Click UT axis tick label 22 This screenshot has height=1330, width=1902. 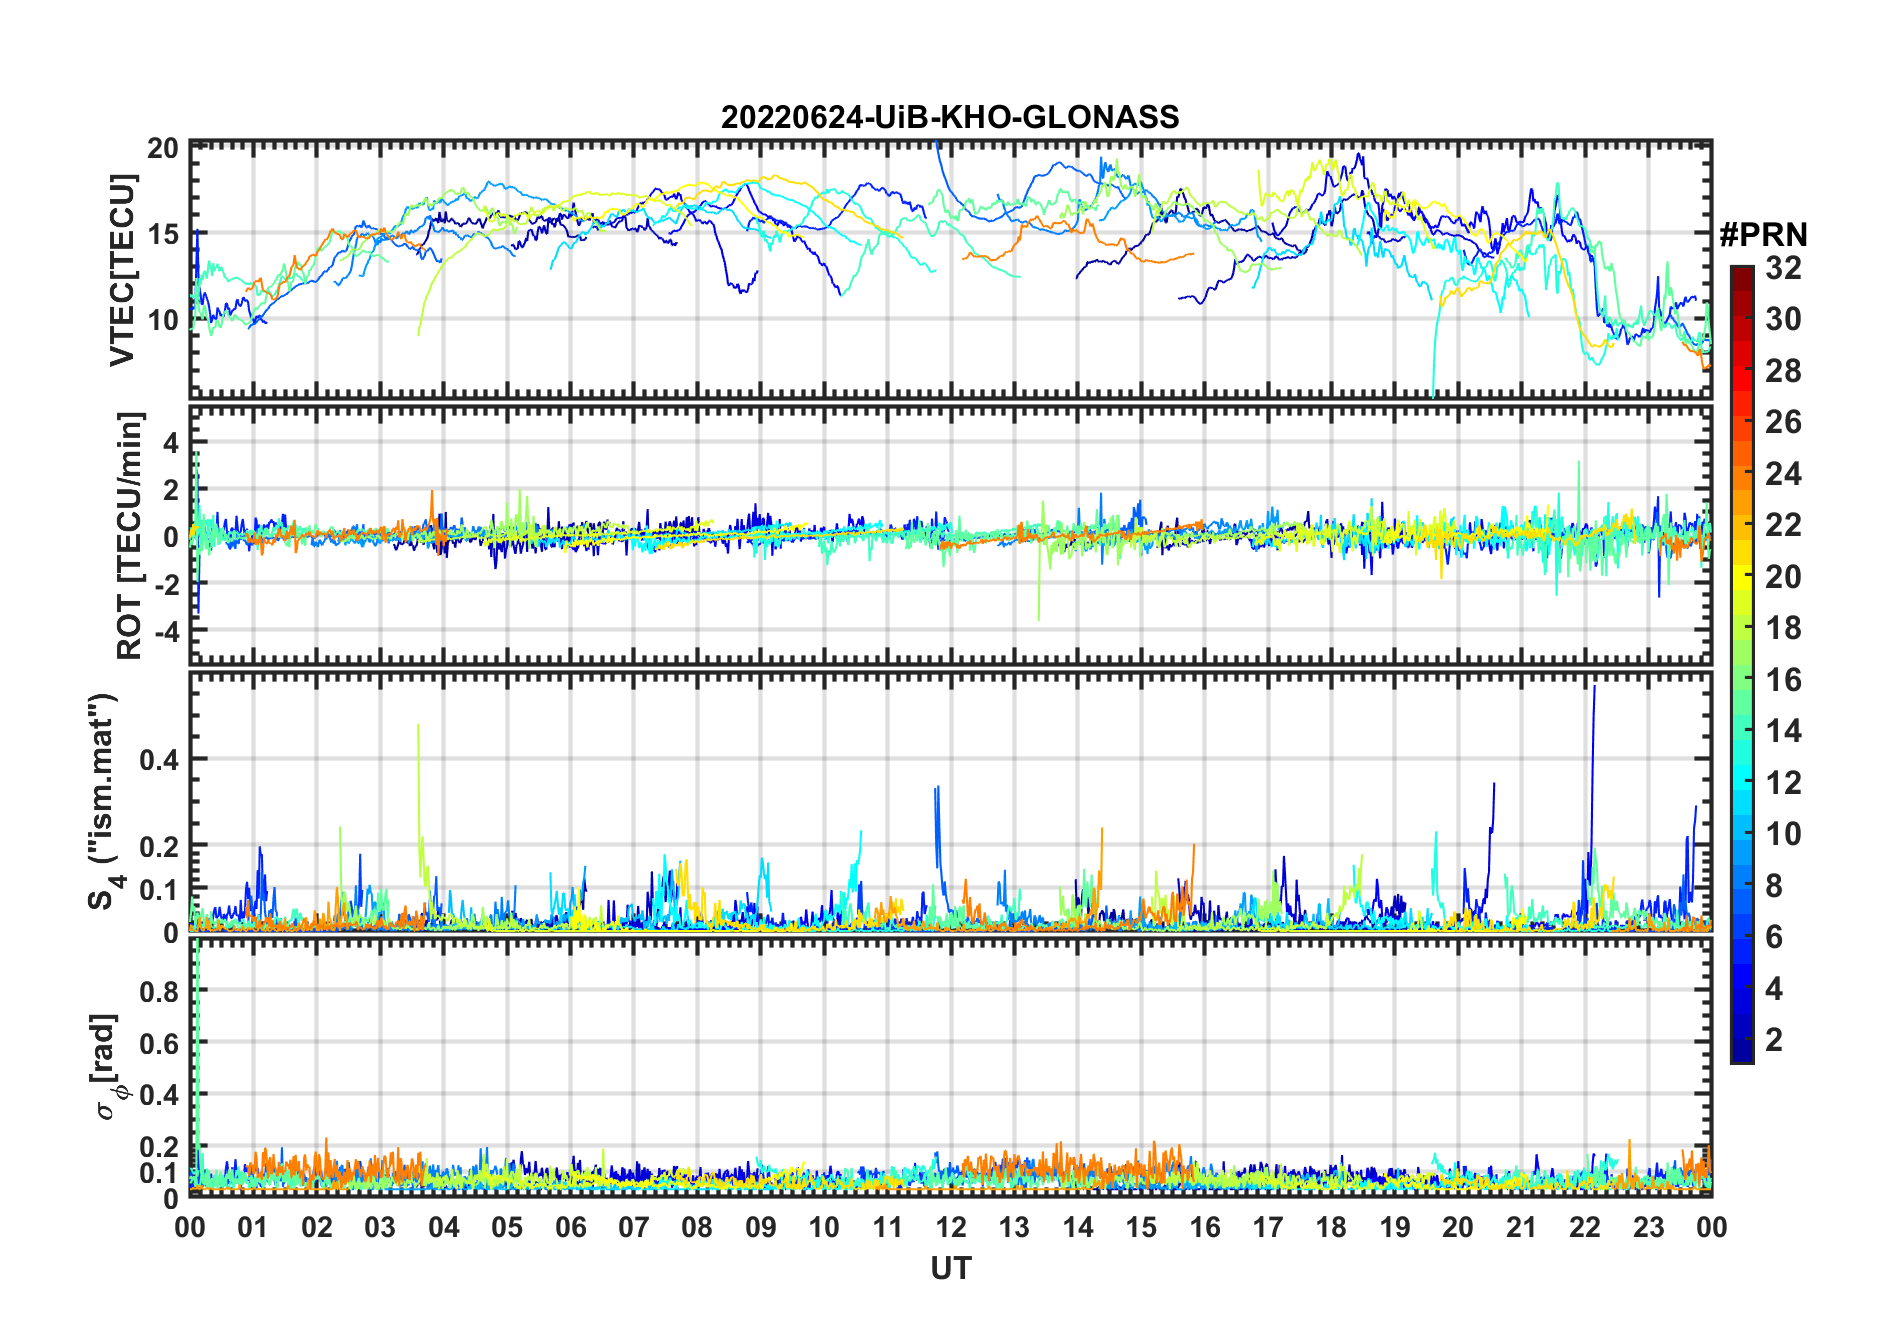pos(1585,1227)
